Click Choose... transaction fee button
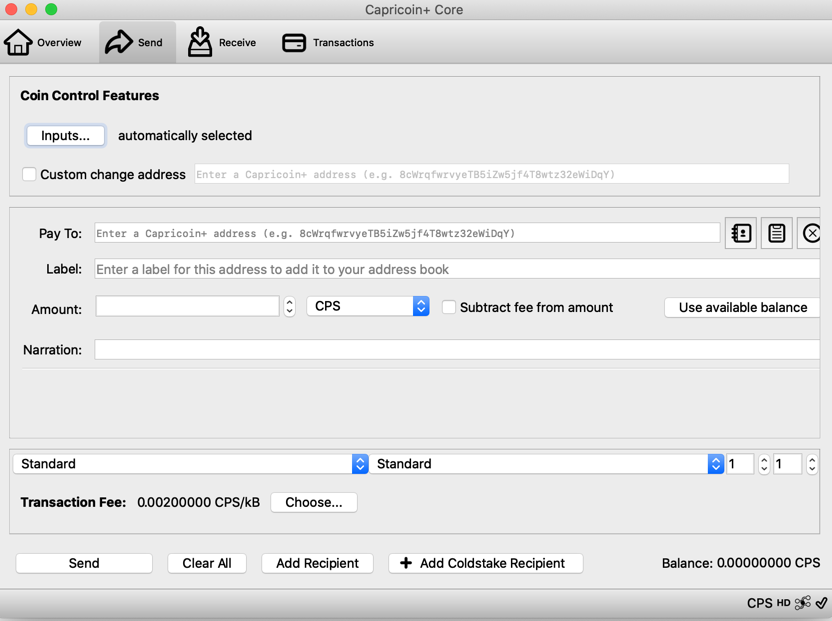The image size is (832, 621). (x=314, y=502)
